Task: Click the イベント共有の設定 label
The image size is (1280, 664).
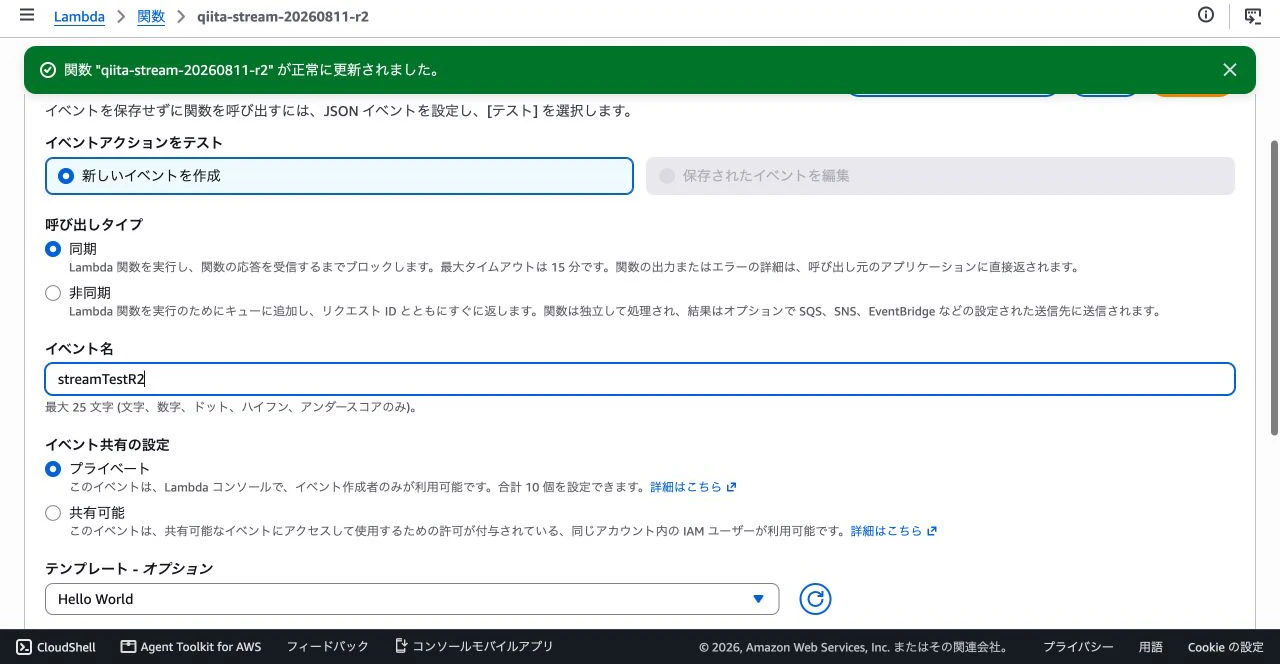Action: click(107, 445)
